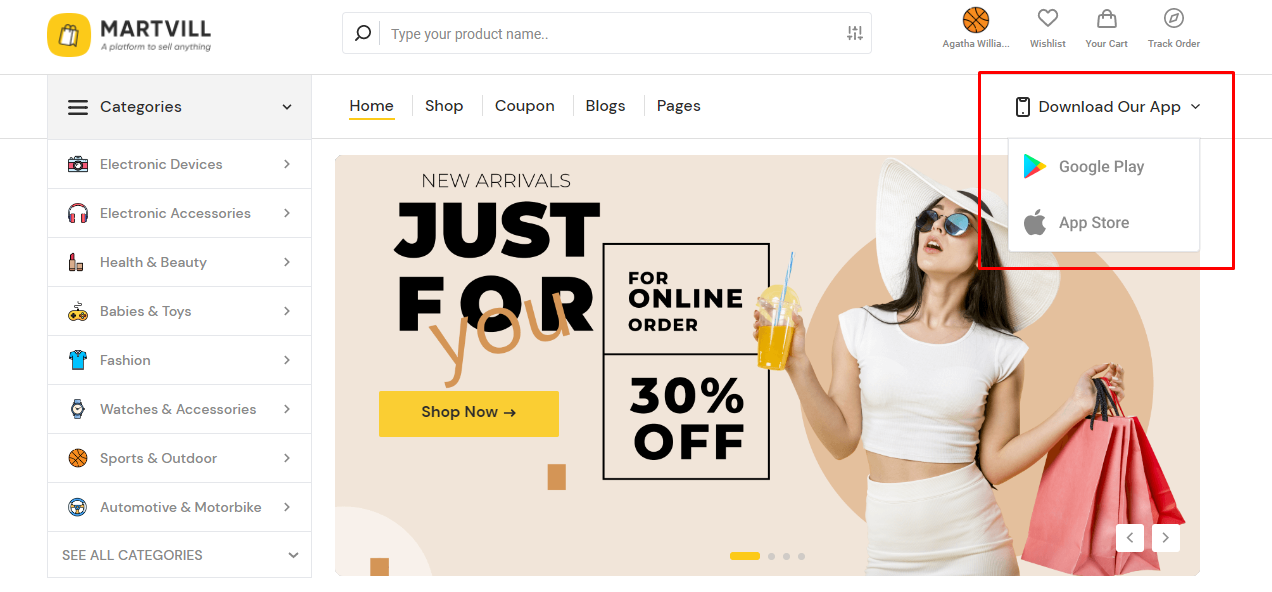Click the search magnifier icon

[x=363, y=33]
